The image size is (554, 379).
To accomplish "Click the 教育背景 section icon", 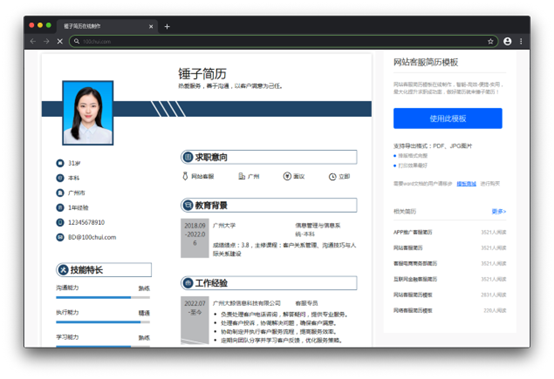I will 188,205.
